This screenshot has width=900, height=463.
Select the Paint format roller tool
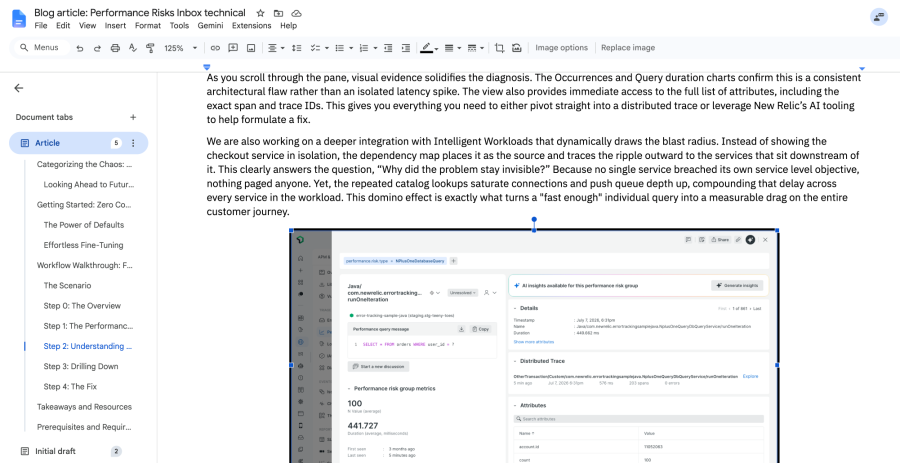tap(150, 48)
